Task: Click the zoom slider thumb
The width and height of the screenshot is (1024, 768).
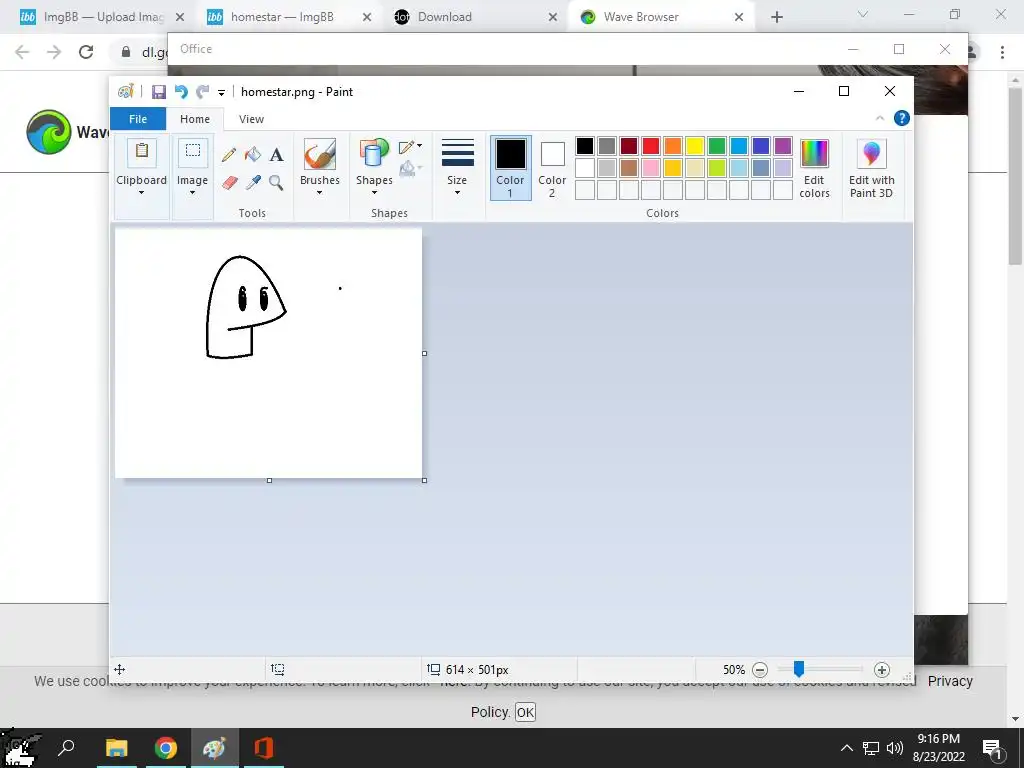Action: 799,669
